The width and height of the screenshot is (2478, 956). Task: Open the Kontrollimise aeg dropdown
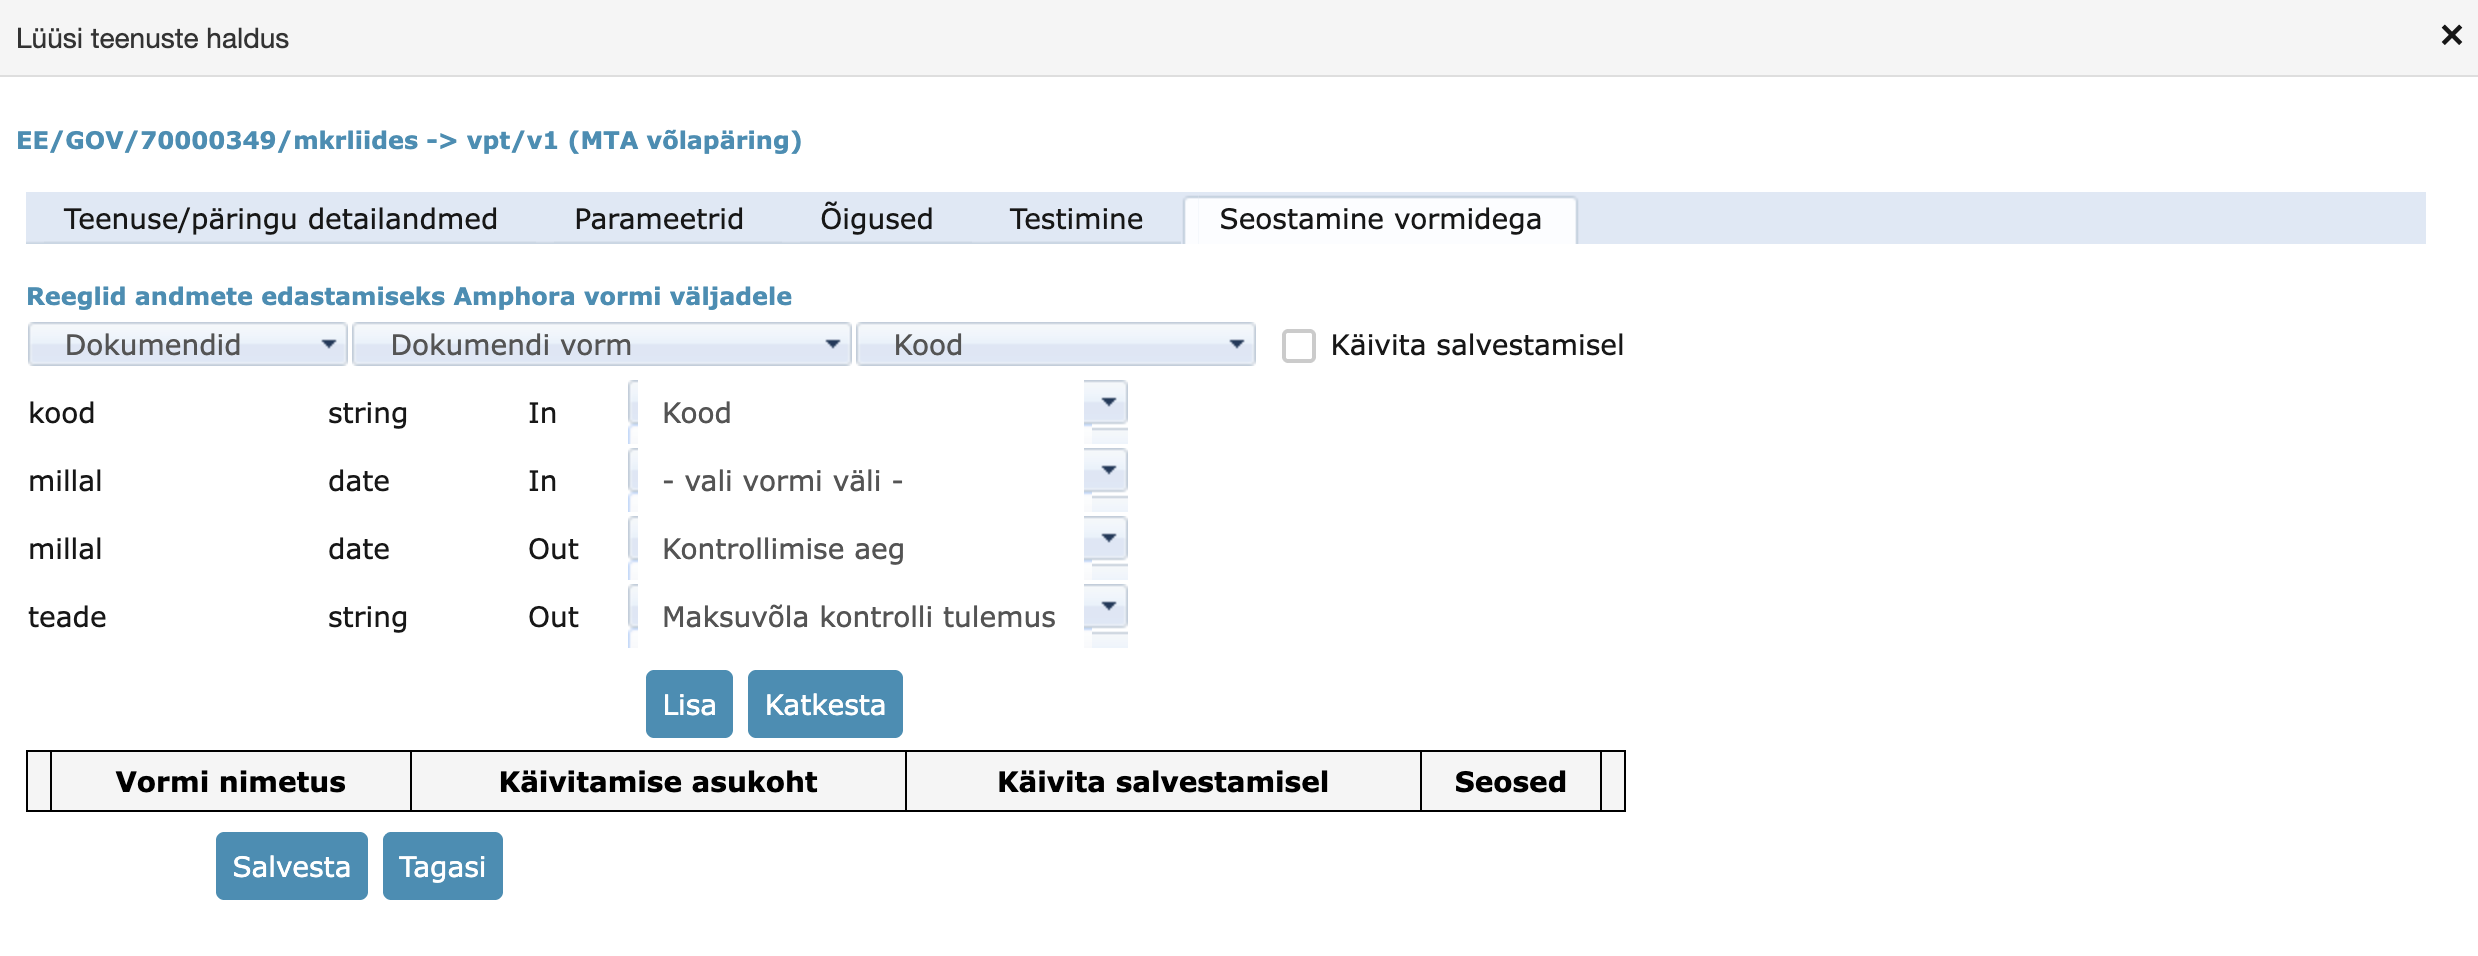1106,539
